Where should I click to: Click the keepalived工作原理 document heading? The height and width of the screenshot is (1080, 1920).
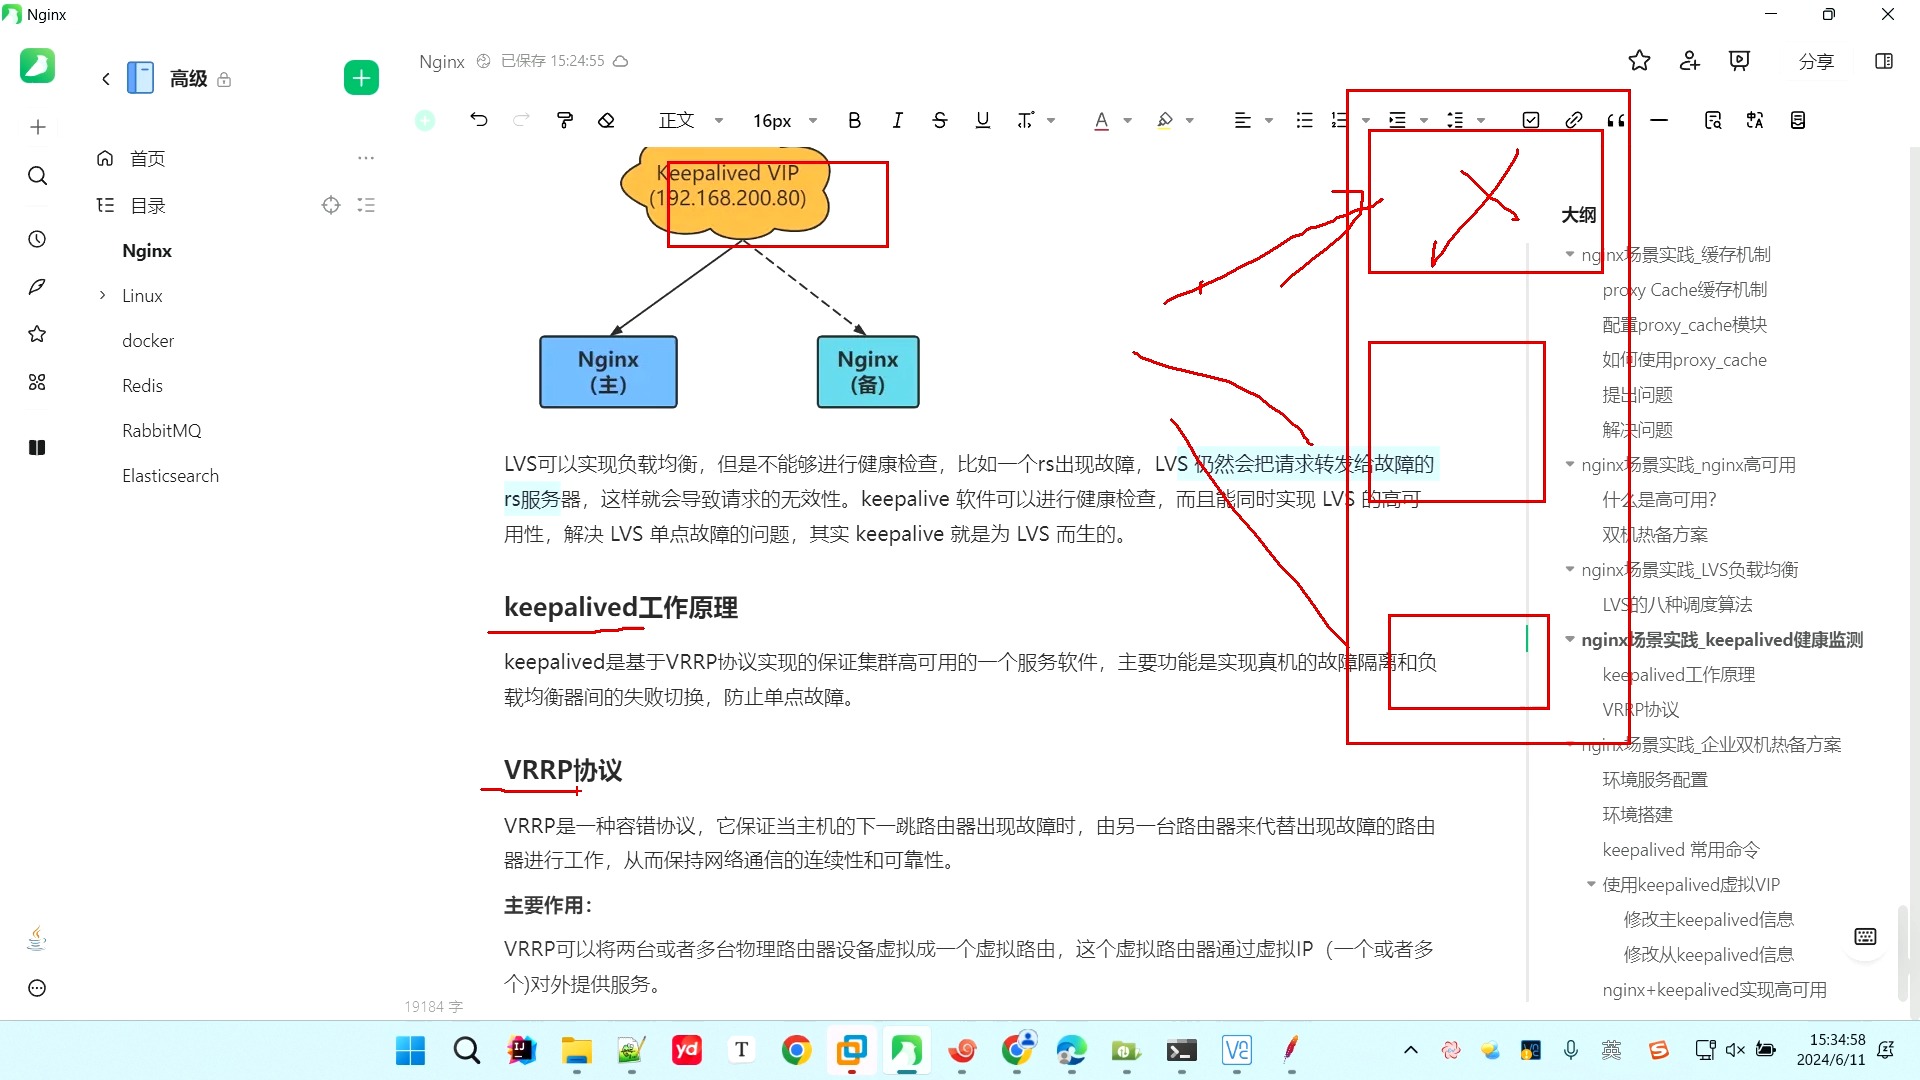621,607
